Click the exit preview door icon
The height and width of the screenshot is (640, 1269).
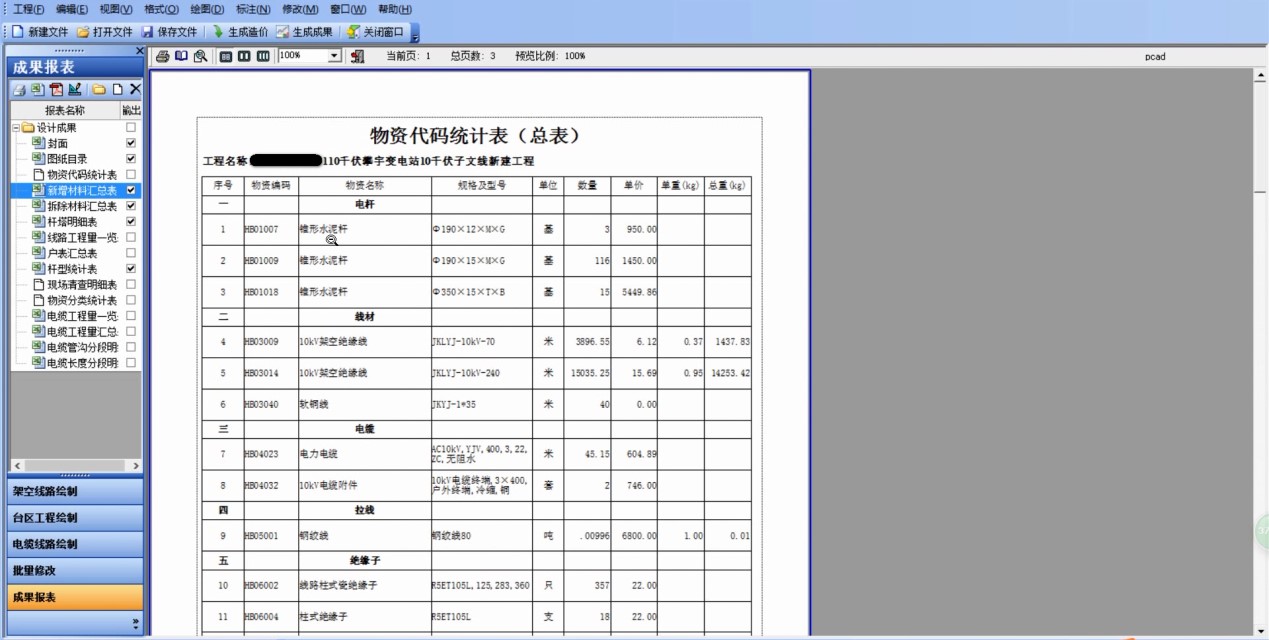(x=358, y=56)
